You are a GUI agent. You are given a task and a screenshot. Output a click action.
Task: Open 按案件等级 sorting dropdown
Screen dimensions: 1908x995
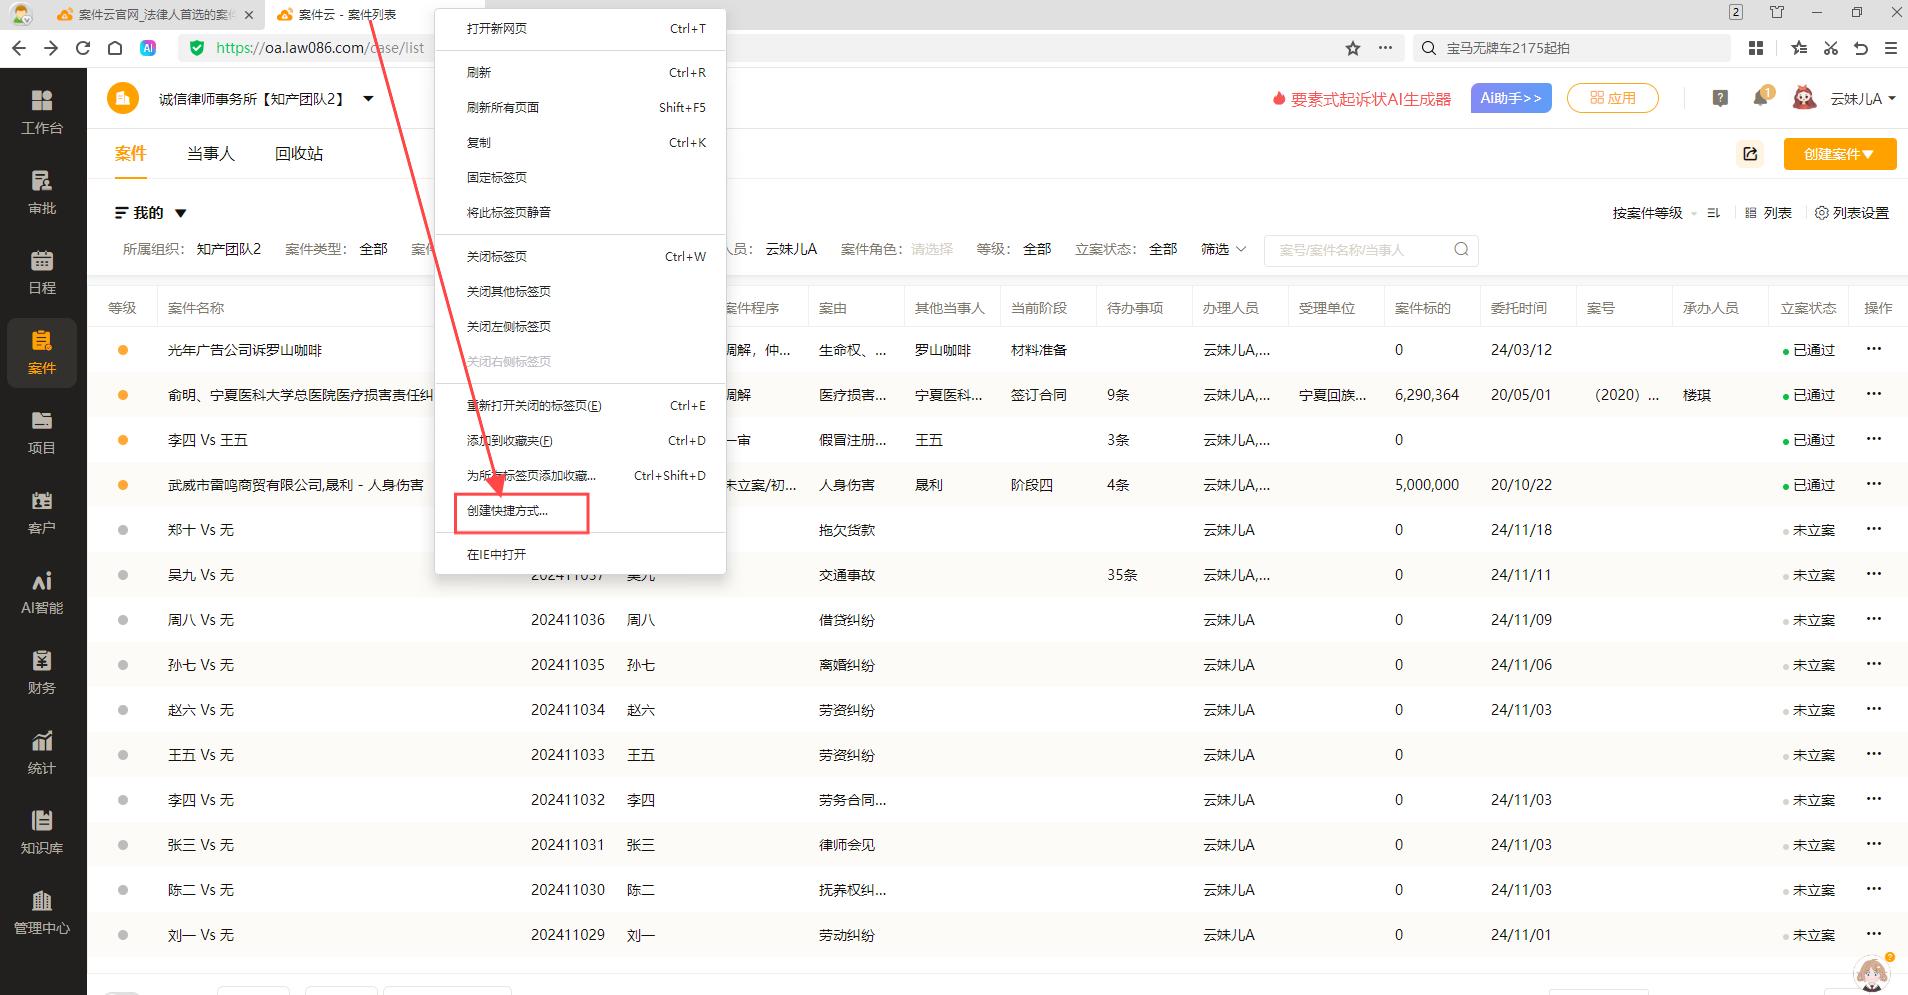1653,213
